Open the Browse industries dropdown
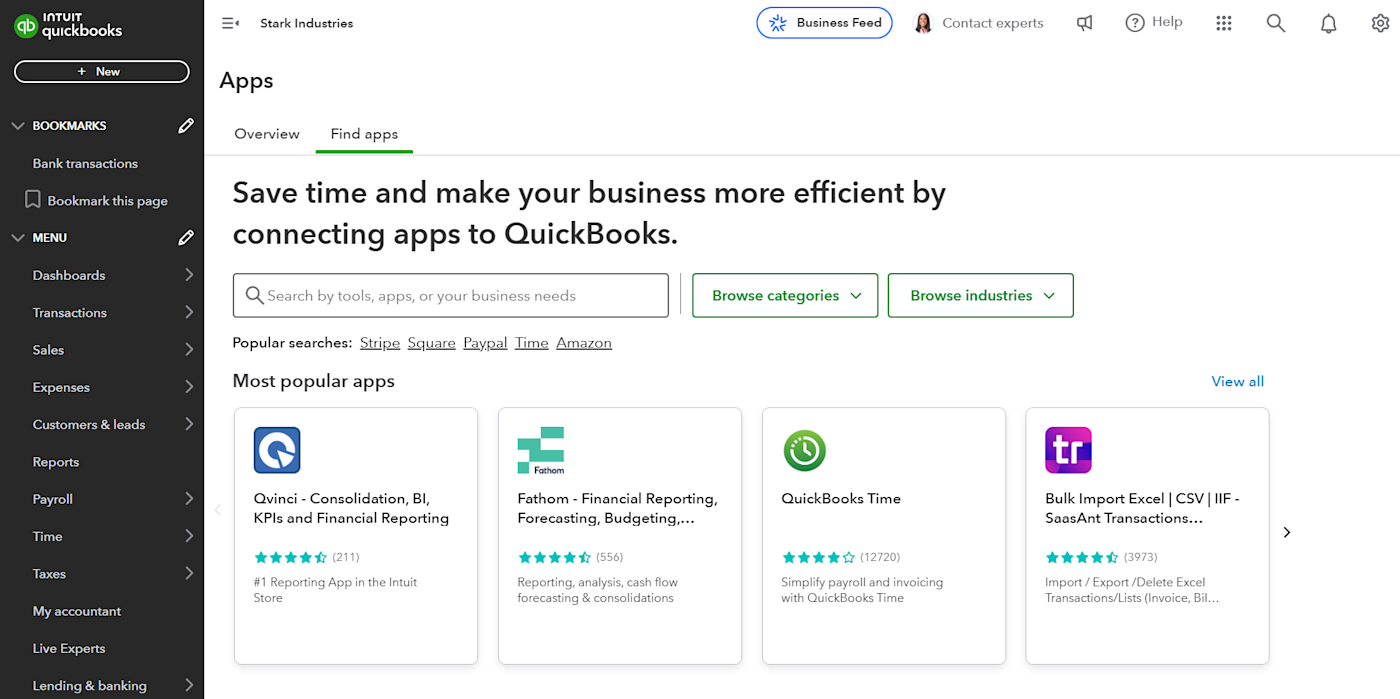 click(981, 296)
